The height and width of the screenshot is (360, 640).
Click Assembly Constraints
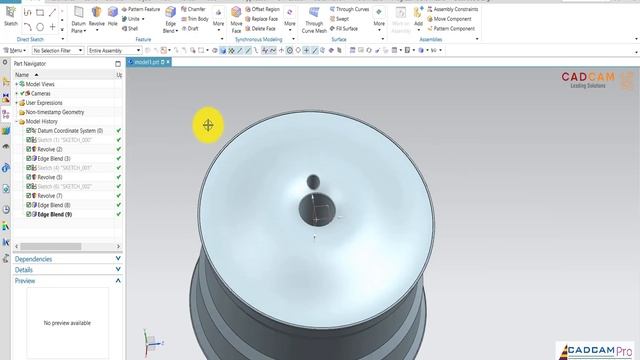point(453,9)
